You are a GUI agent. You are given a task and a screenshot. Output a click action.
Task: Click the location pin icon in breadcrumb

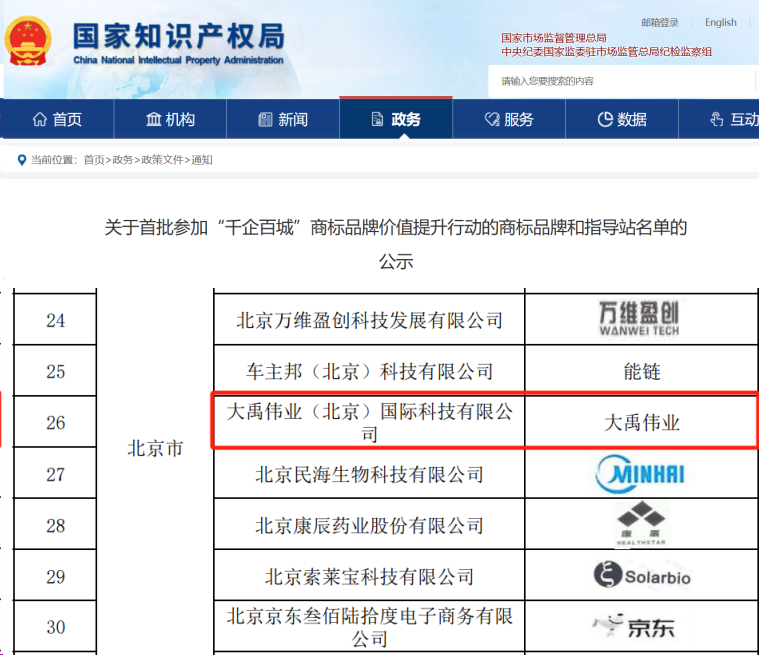21,160
